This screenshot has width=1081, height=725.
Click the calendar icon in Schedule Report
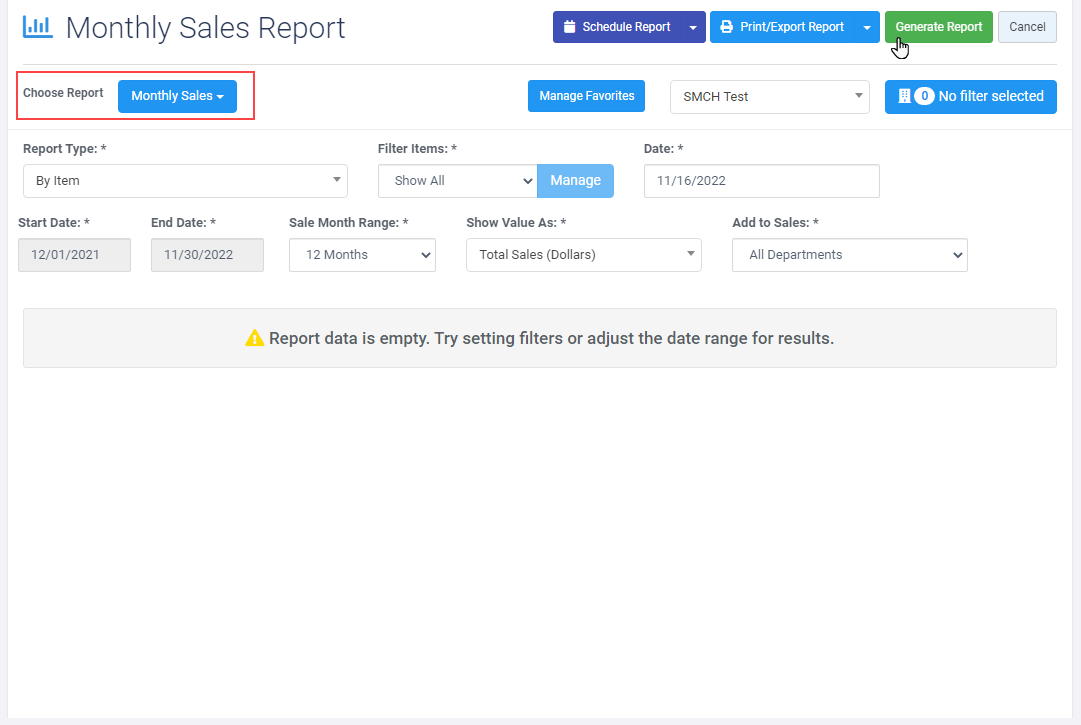[x=569, y=27]
